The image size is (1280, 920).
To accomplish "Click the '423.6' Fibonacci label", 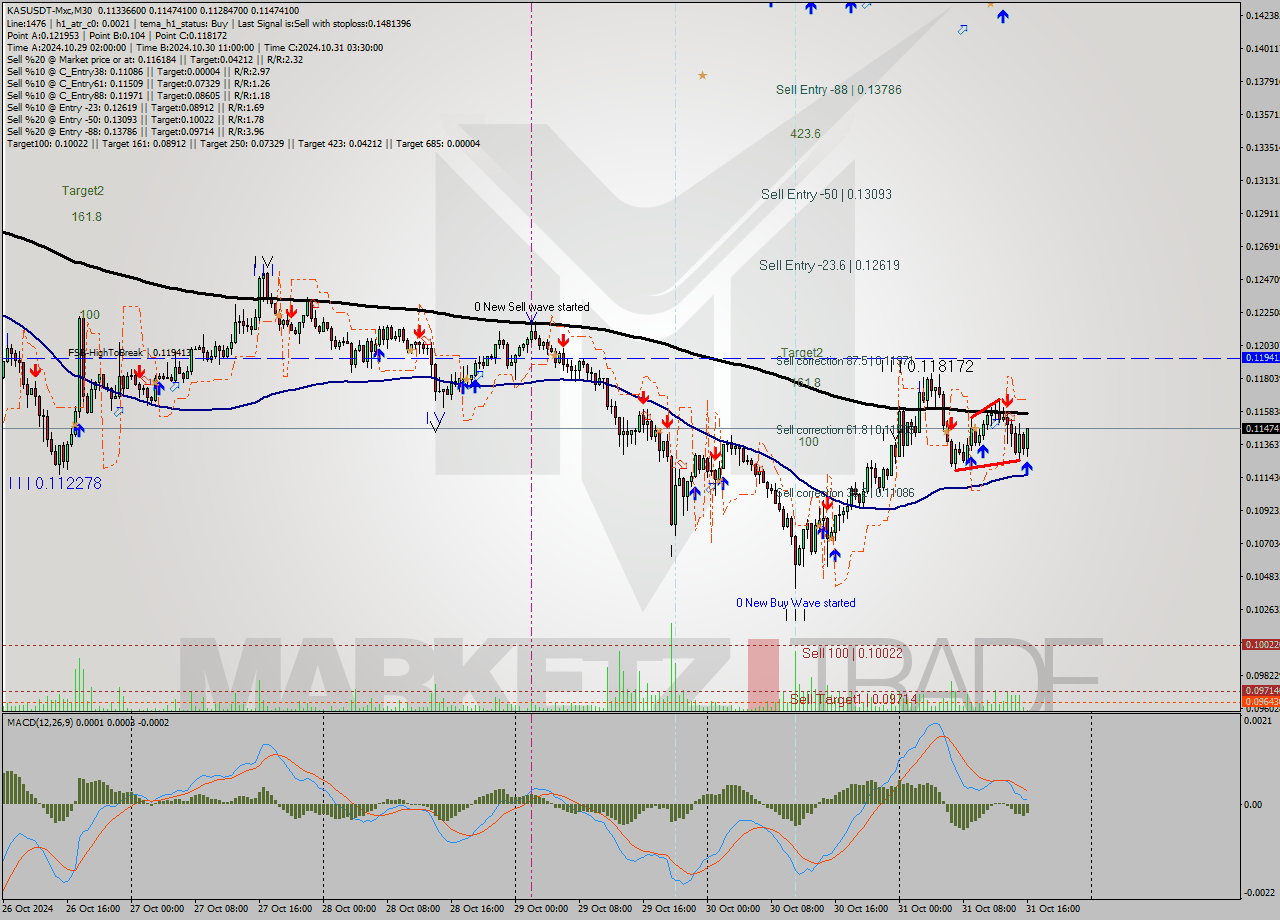I will pos(805,133).
